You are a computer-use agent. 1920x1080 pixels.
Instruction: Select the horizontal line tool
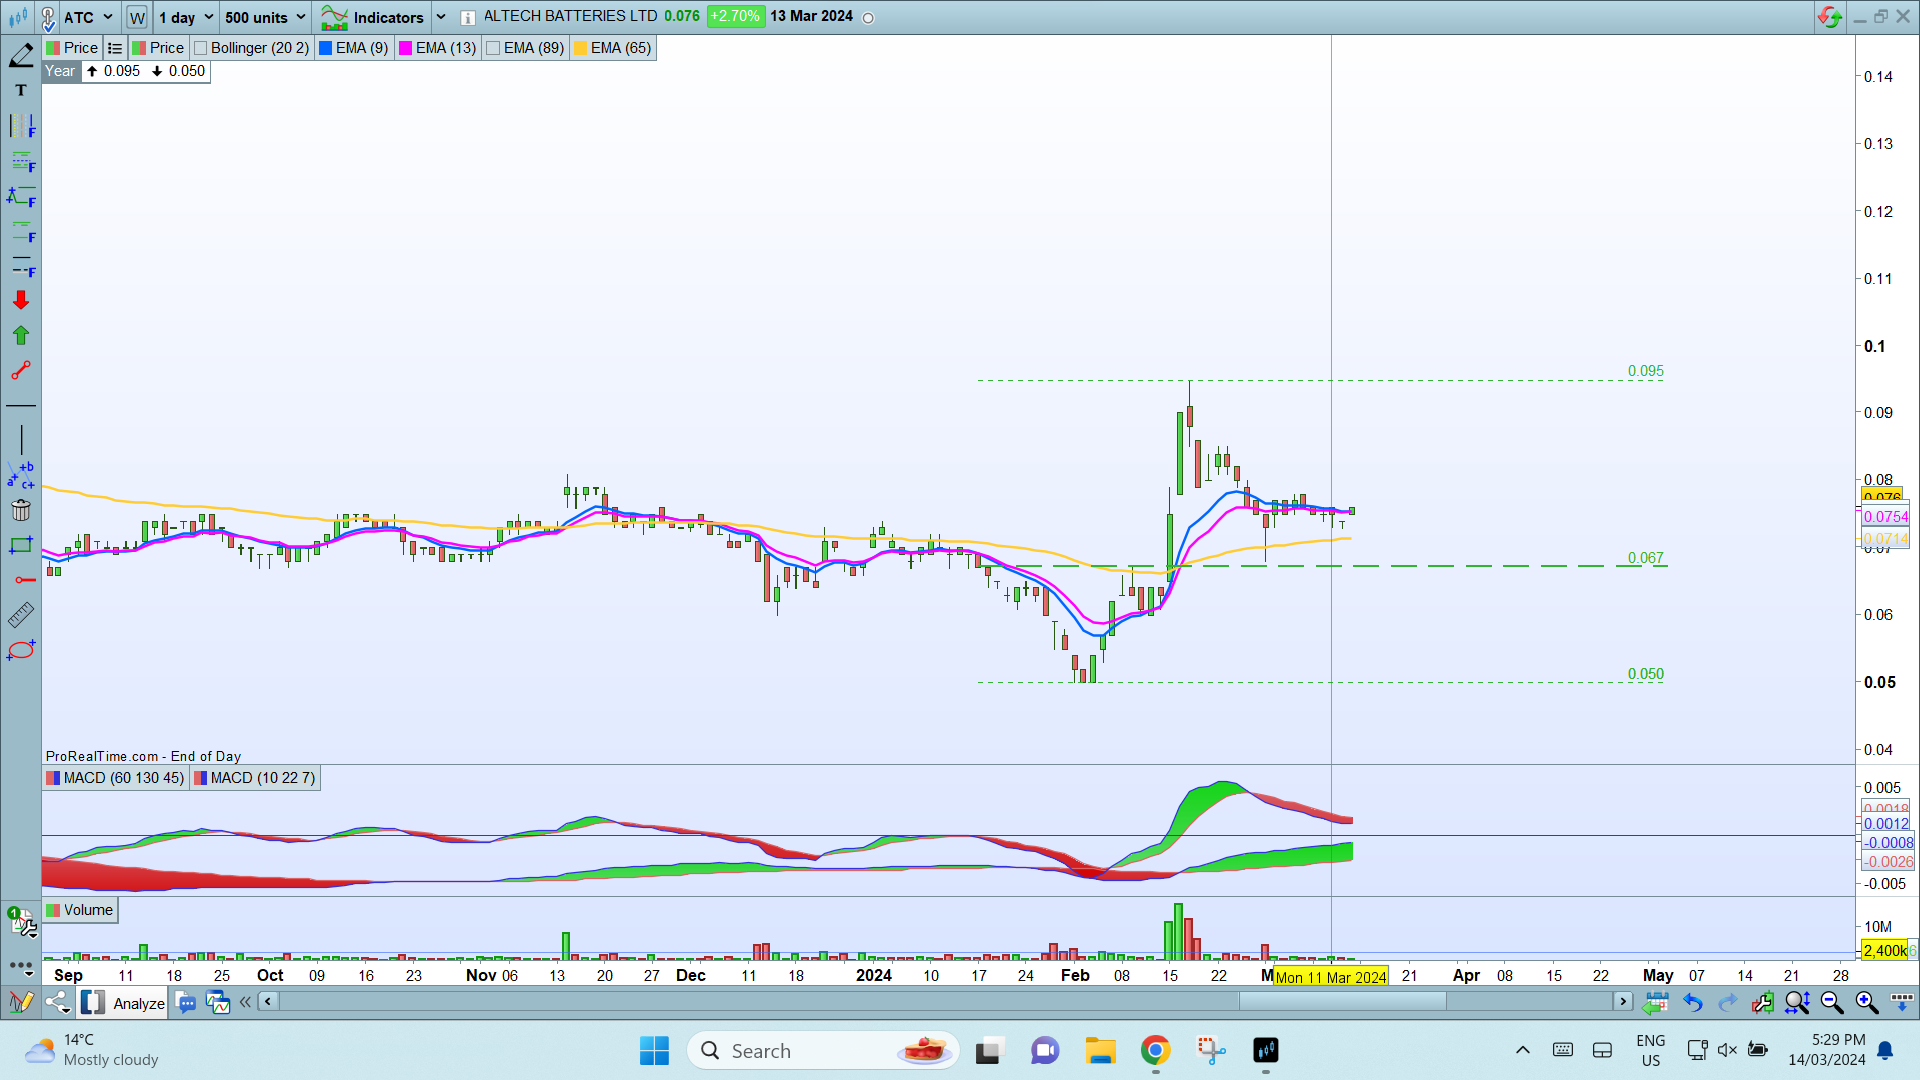click(21, 406)
